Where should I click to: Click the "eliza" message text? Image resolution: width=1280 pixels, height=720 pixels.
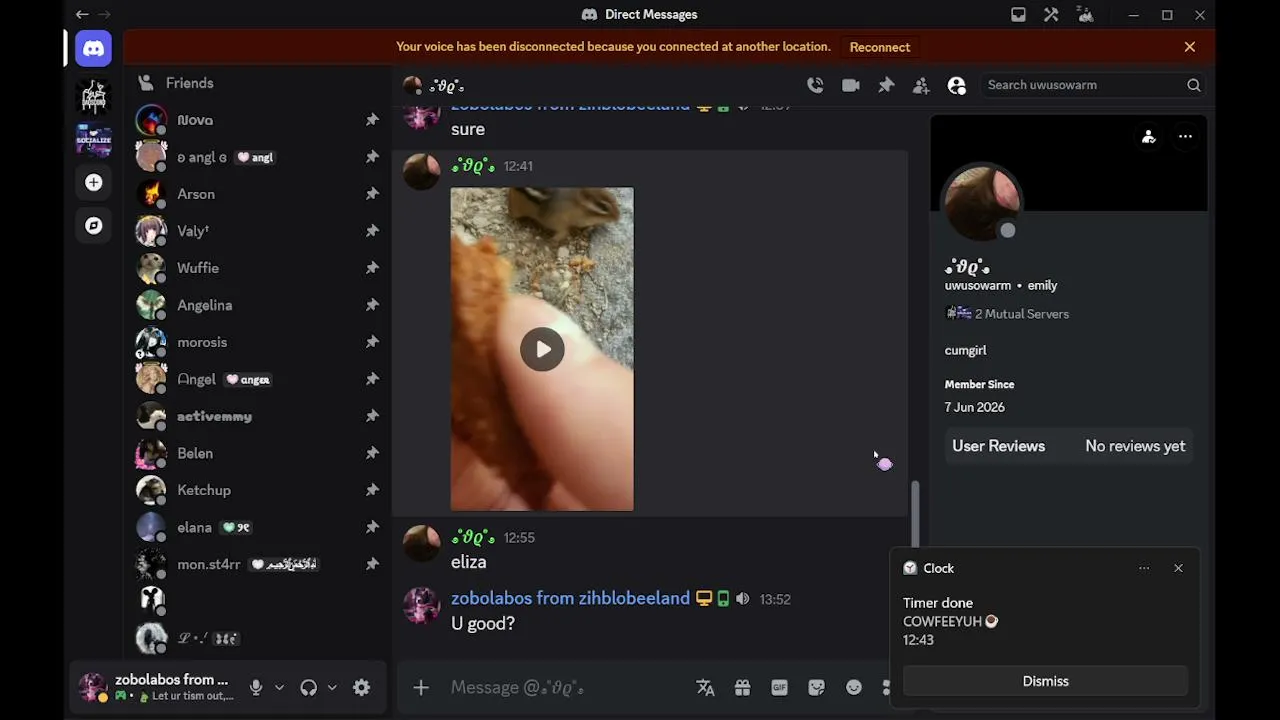coord(469,562)
